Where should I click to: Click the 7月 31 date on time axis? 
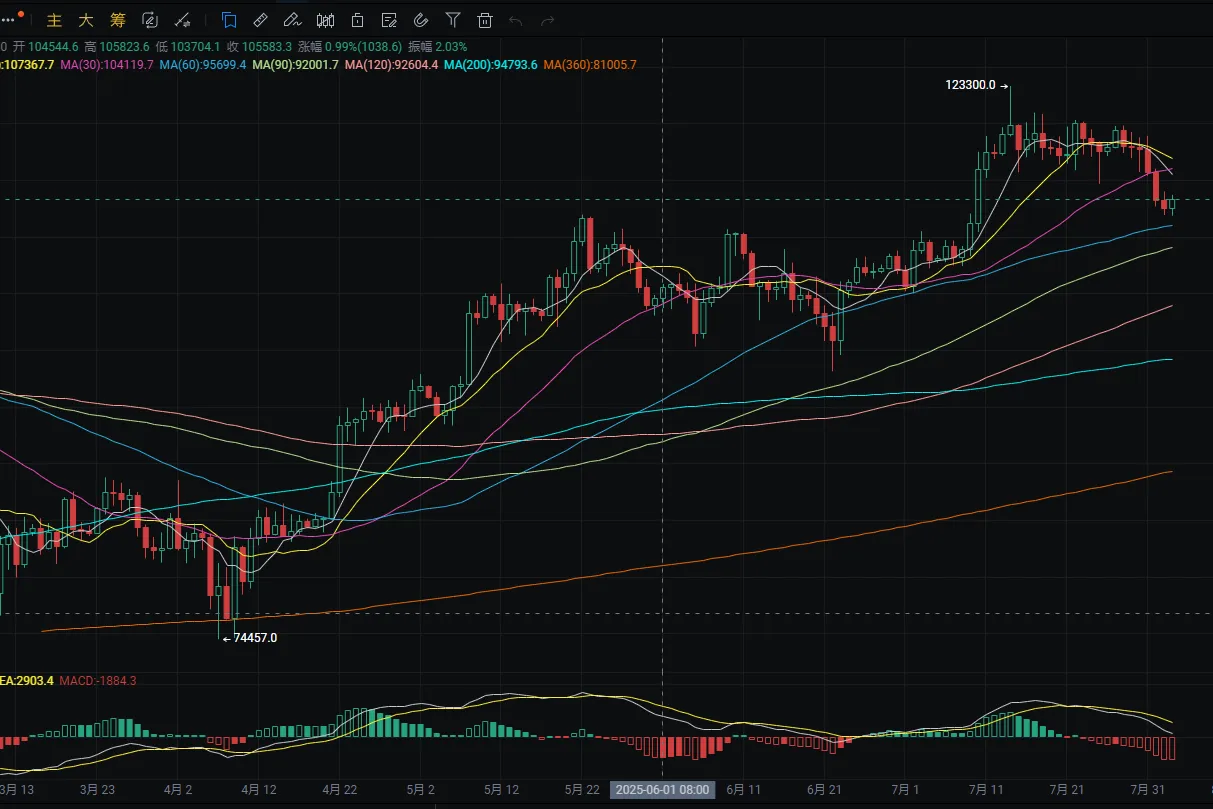click(x=1148, y=790)
